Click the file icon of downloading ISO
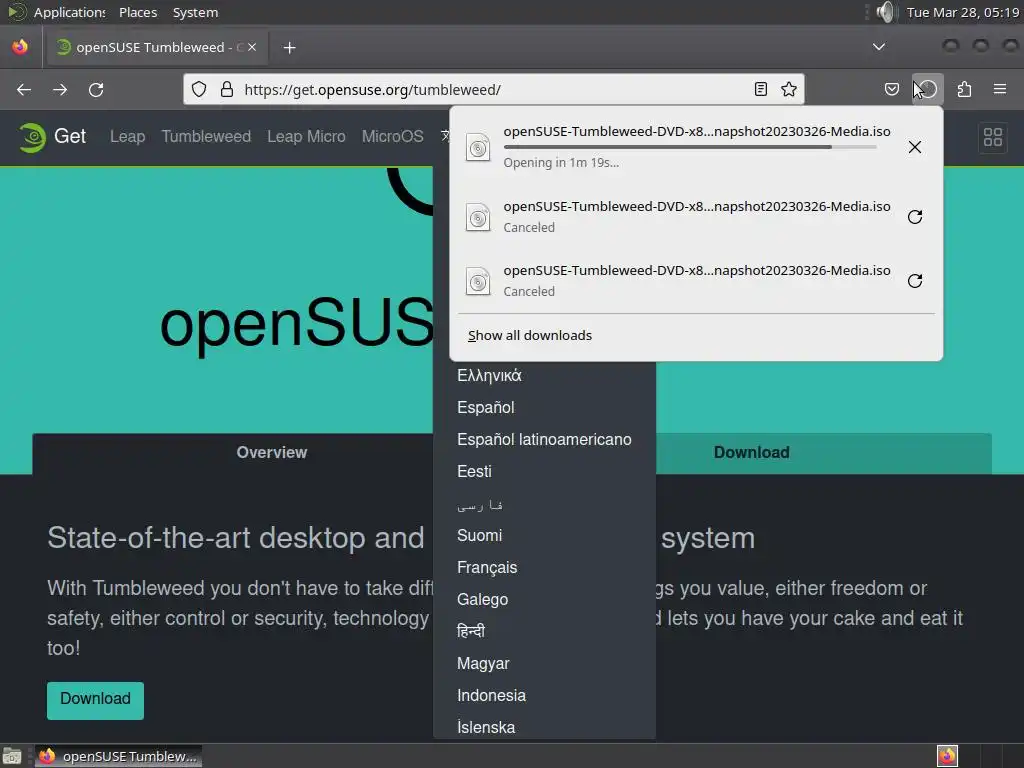The height and width of the screenshot is (768, 1024). point(478,147)
